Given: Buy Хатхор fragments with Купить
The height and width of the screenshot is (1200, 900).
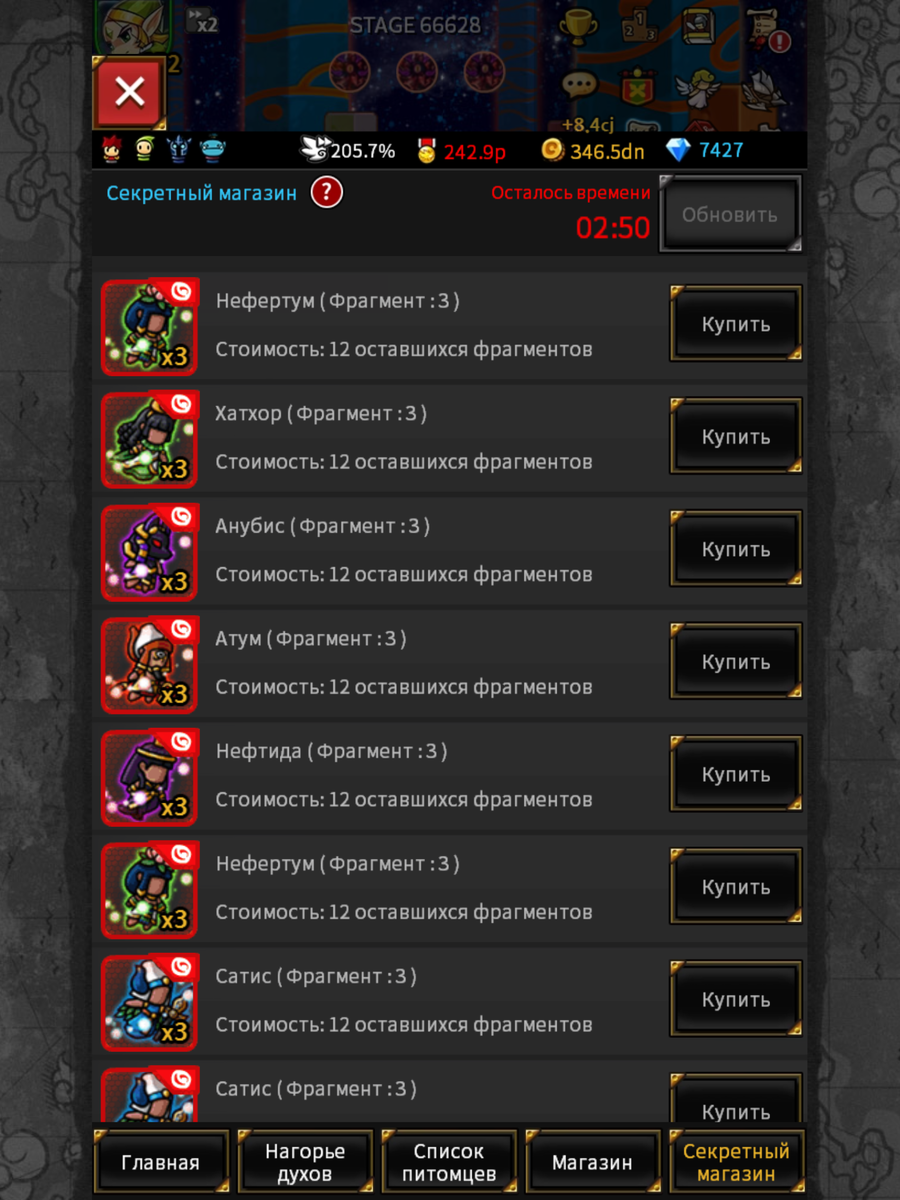Looking at the screenshot, I should (x=736, y=437).
